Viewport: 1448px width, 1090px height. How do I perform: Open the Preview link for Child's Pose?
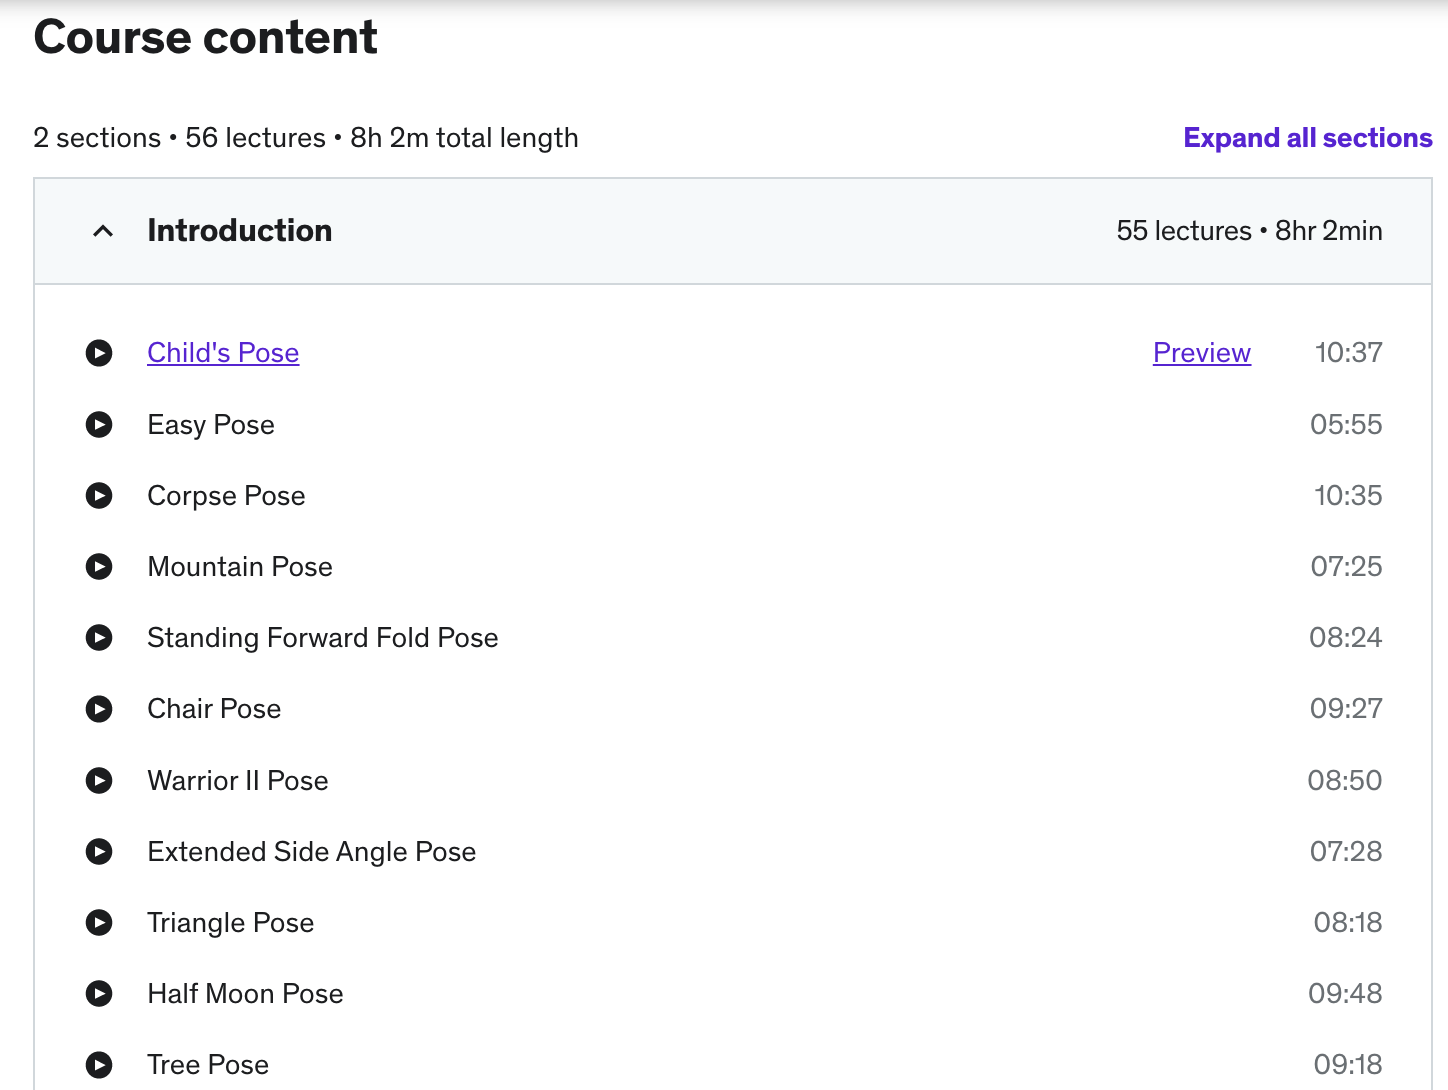click(x=1202, y=353)
